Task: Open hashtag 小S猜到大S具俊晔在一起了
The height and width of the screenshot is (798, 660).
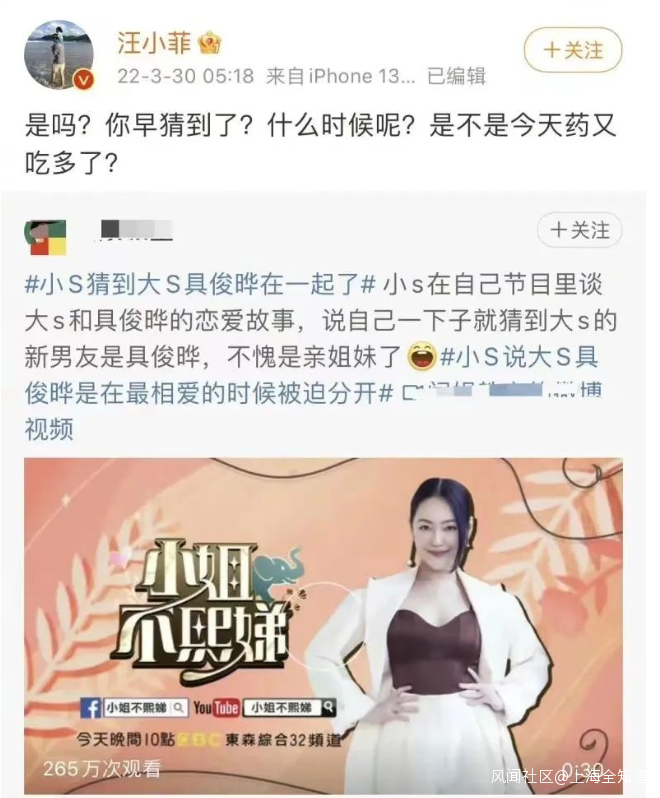Action: pyautogui.click(x=200, y=284)
